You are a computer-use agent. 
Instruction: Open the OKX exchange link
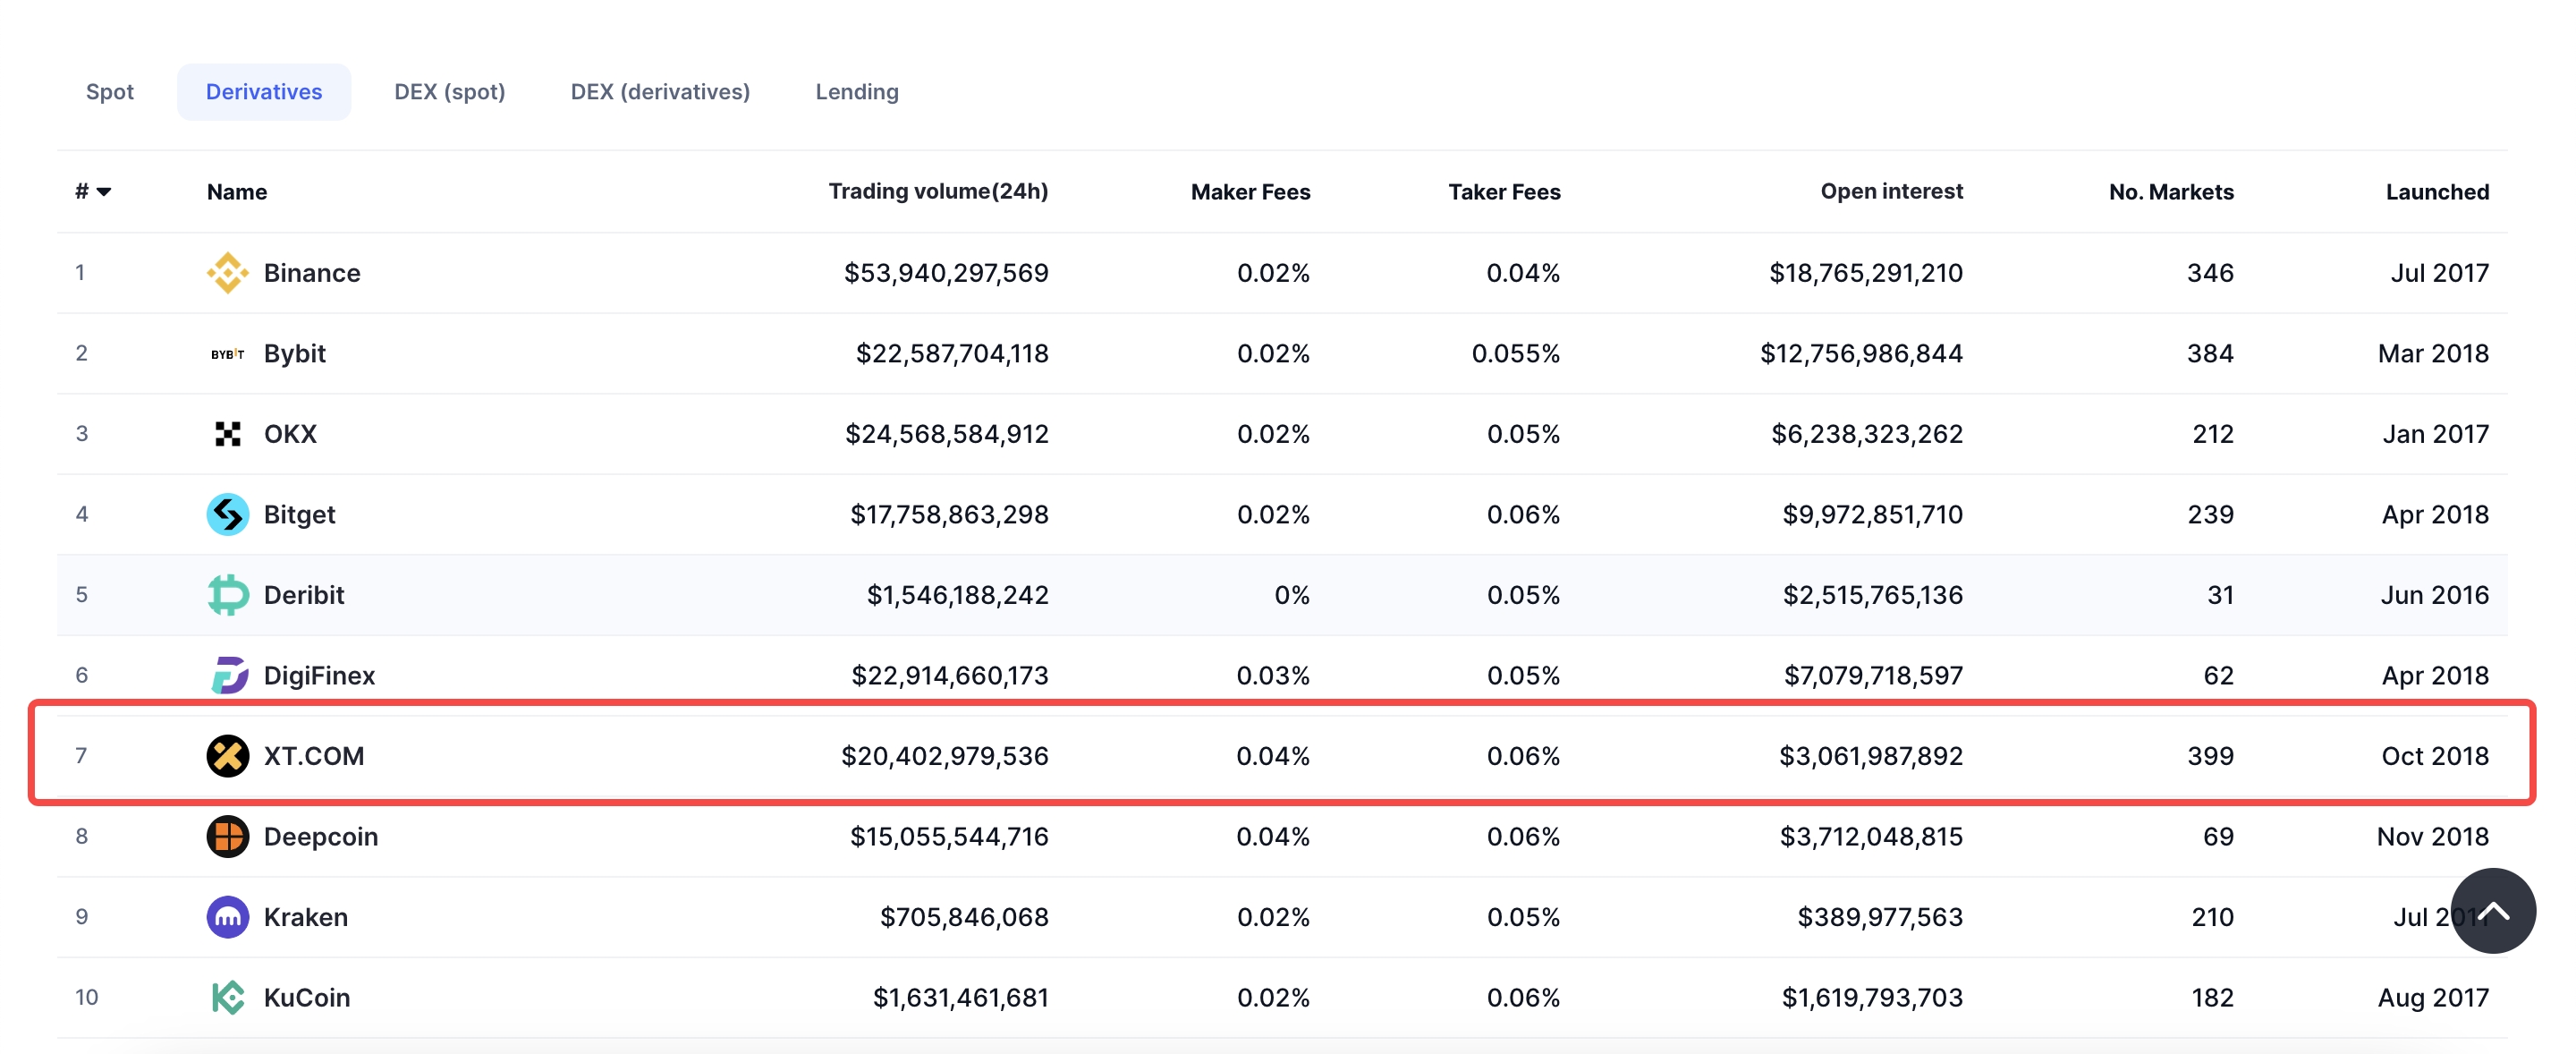click(x=290, y=434)
